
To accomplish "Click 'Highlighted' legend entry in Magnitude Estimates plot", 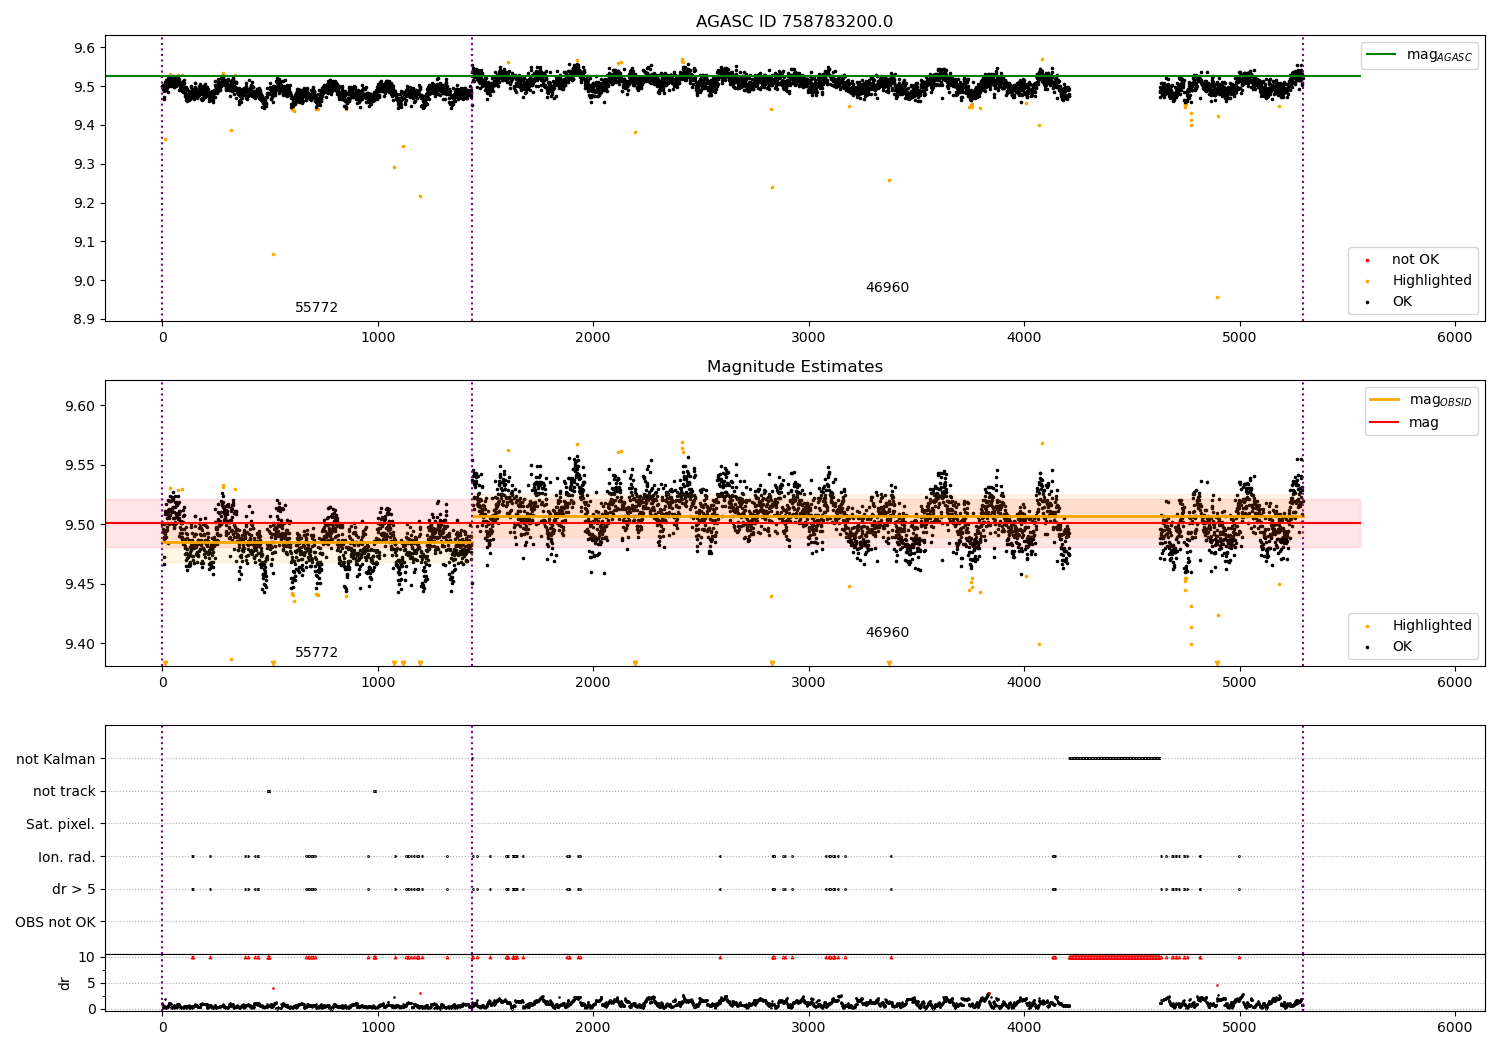I will click(1432, 626).
